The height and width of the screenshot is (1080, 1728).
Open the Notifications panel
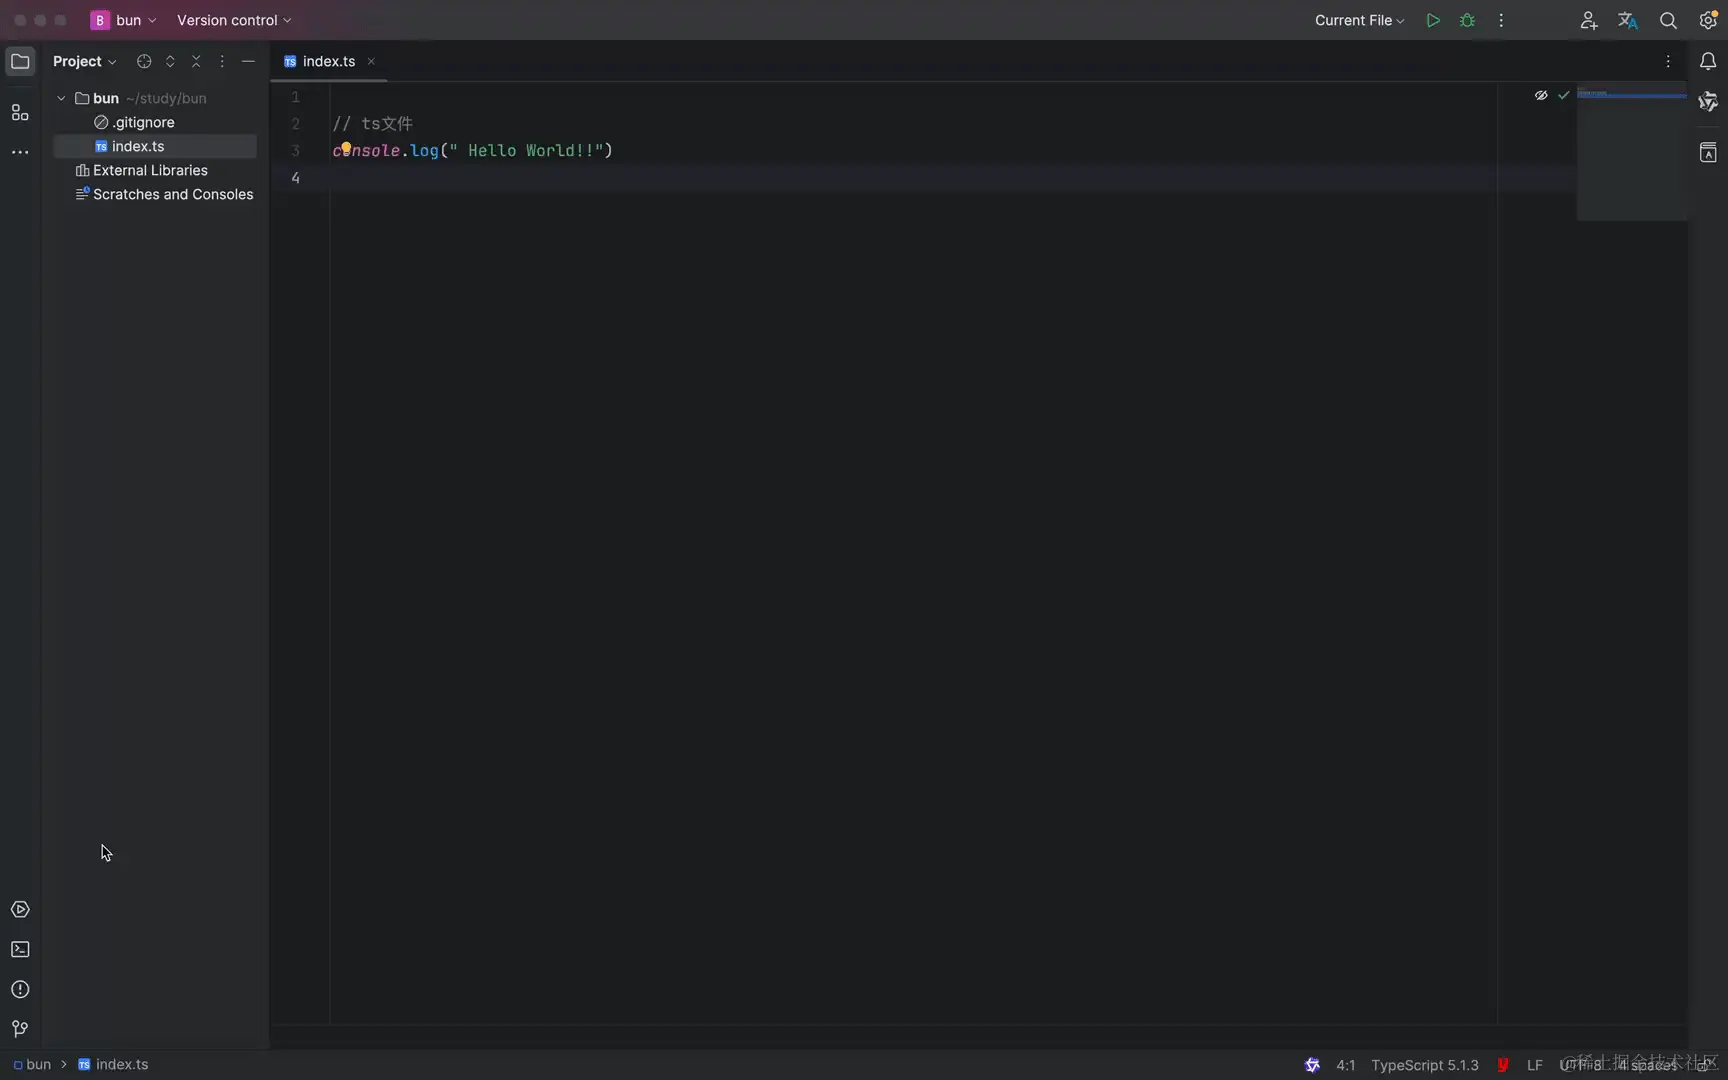(x=1708, y=61)
